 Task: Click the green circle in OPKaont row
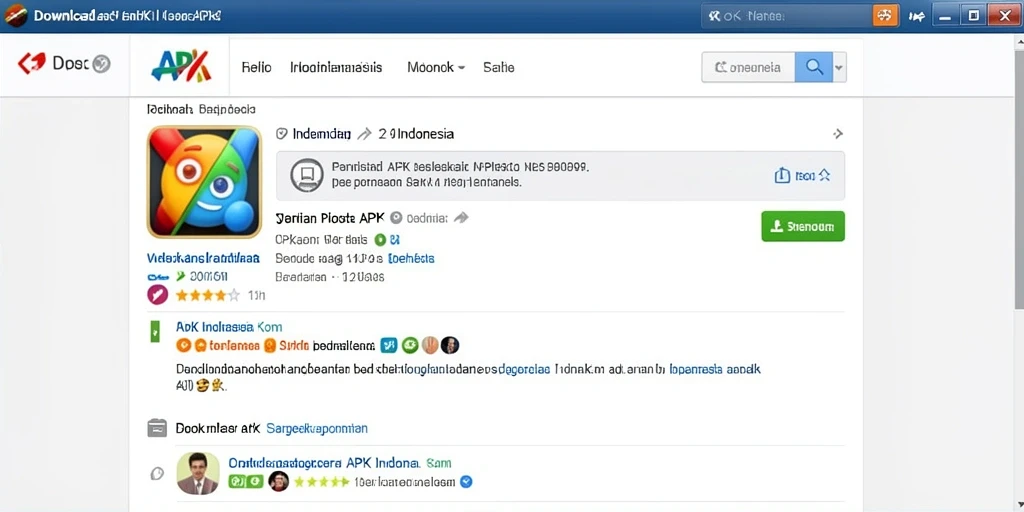pyautogui.click(x=380, y=239)
